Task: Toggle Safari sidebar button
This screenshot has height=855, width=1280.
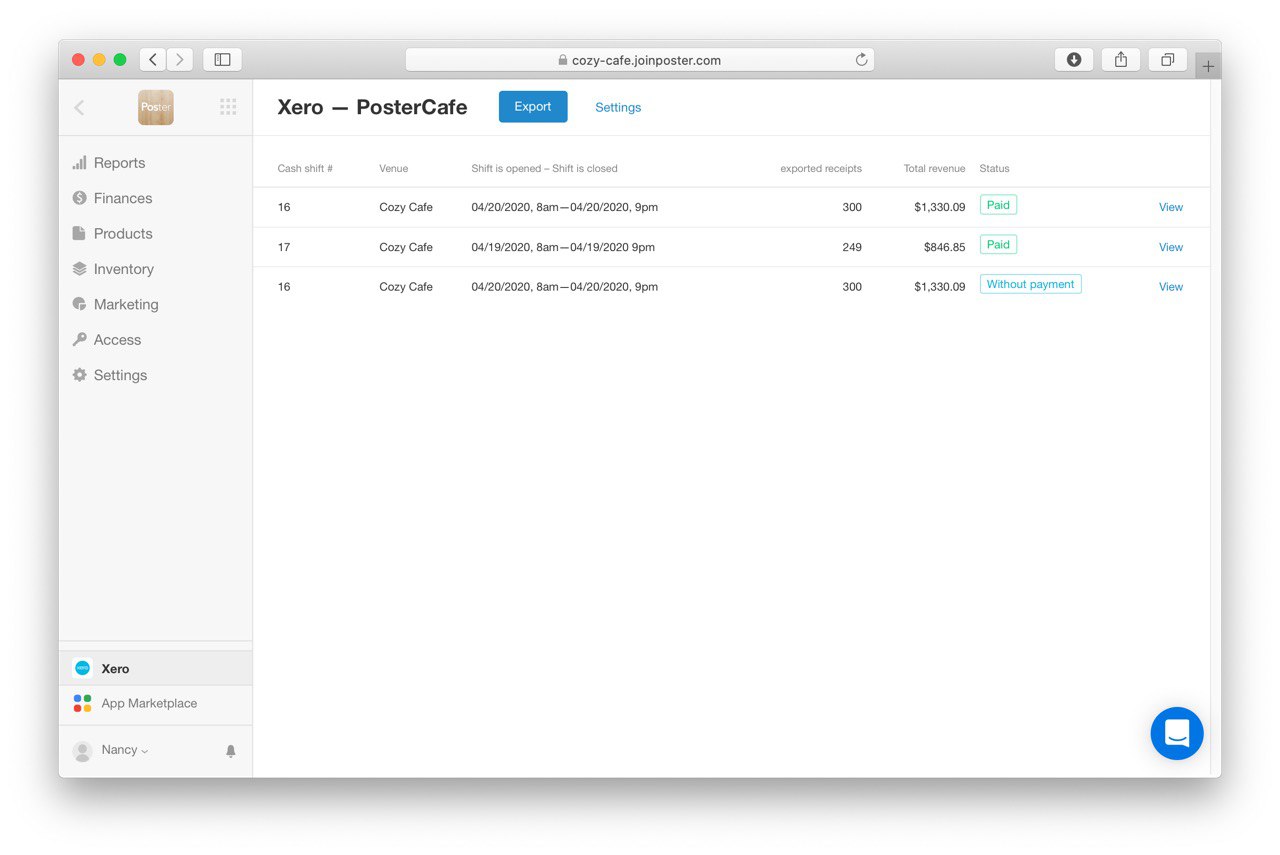Action: [222, 60]
